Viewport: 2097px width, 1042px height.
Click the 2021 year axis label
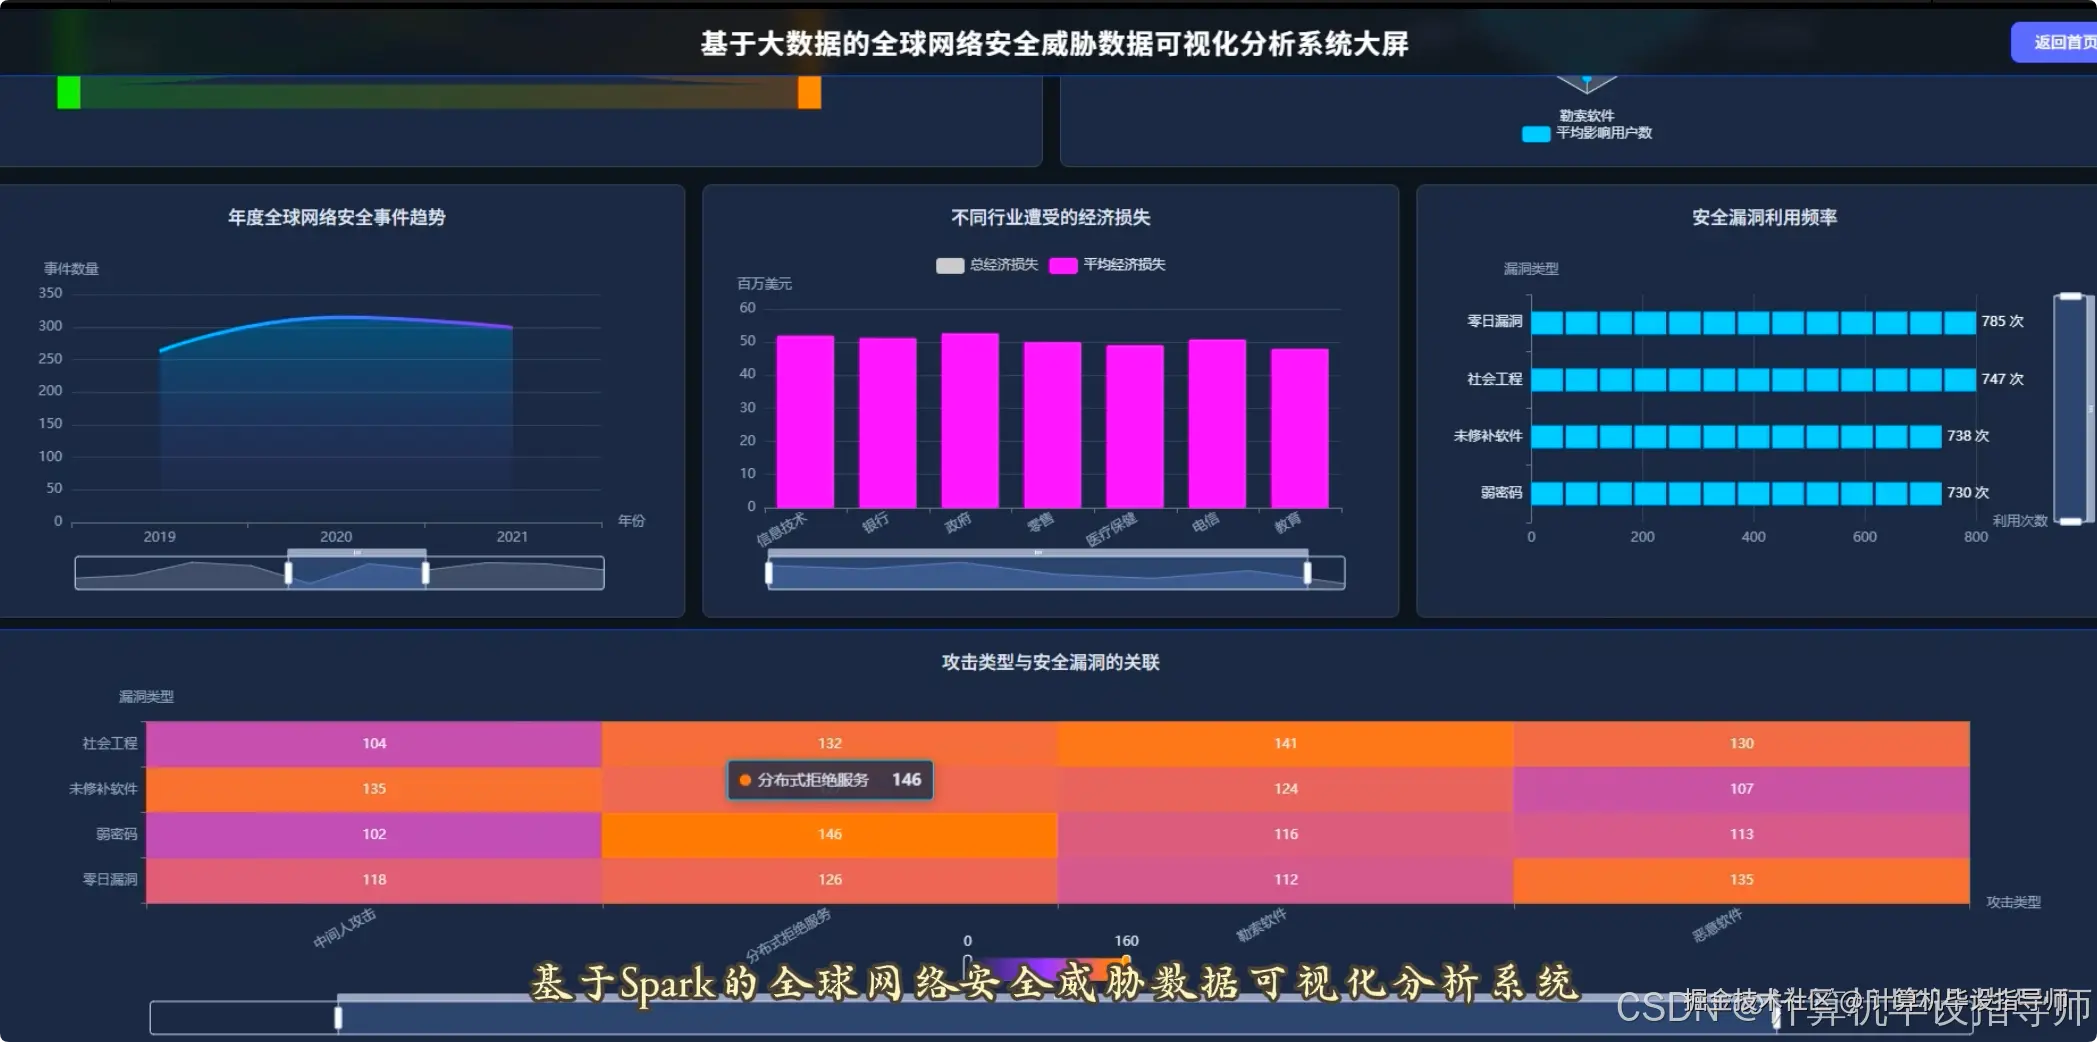(512, 537)
